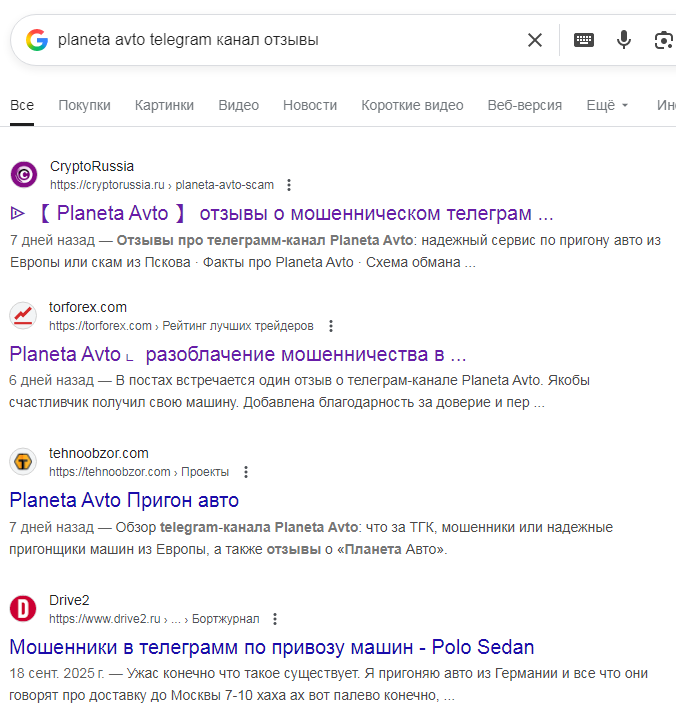This screenshot has width=676, height=713.
Task: Open more options for torforex.com result
Action: 331,326
